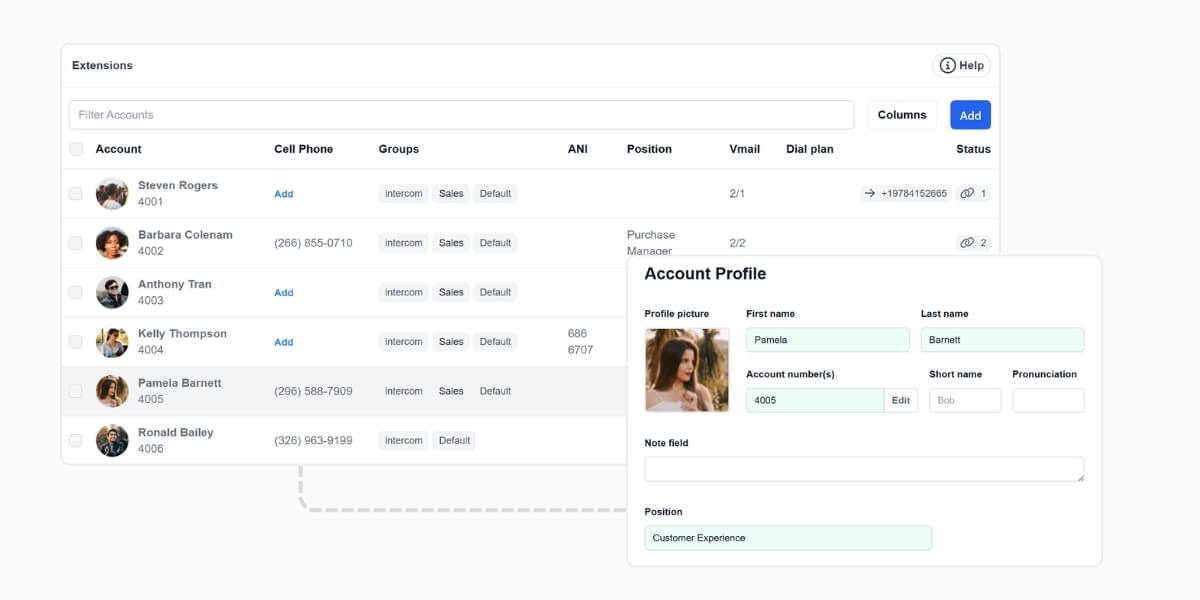Click ANI value 686 6707
This screenshot has height=600, width=1200.
click(581, 342)
